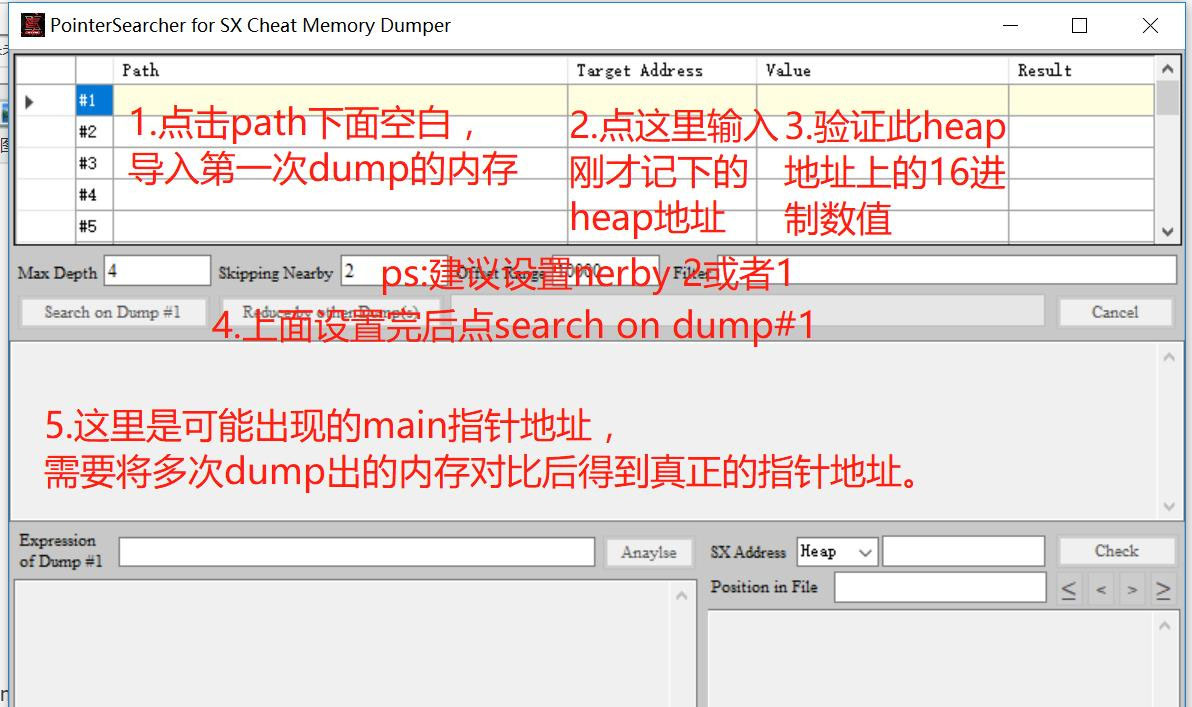Click the Skipping Nearby input field

393,271
